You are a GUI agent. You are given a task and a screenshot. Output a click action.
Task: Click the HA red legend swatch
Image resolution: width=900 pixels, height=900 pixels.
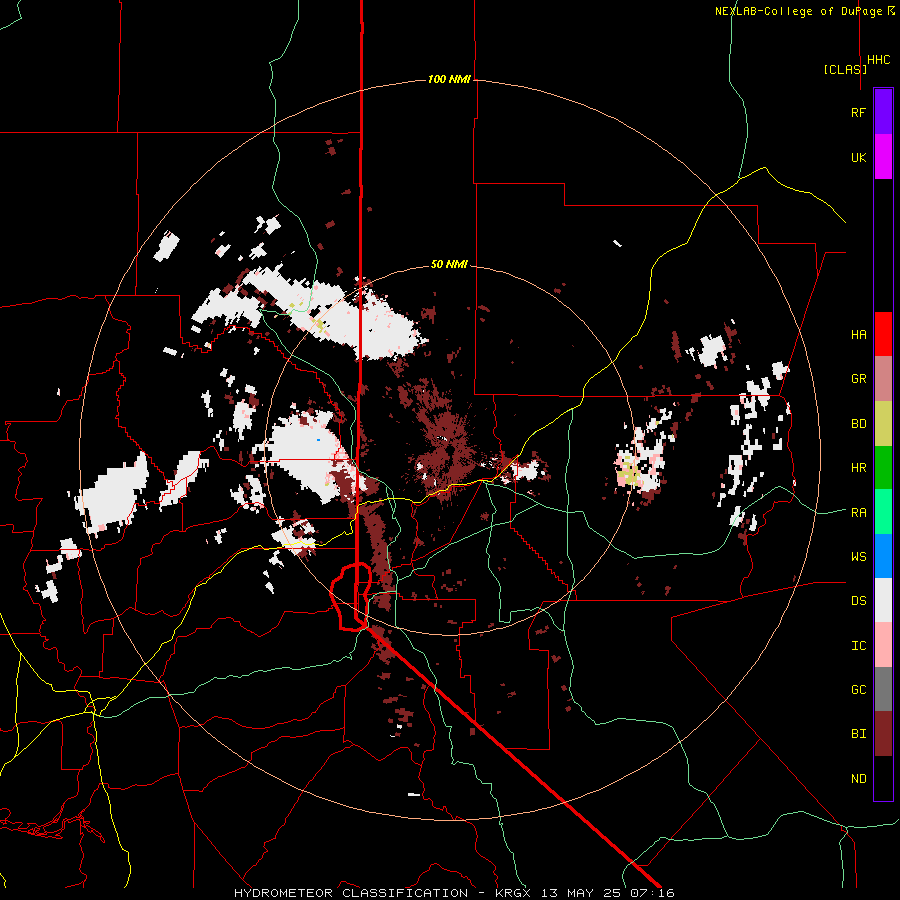(x=883, y=334)
